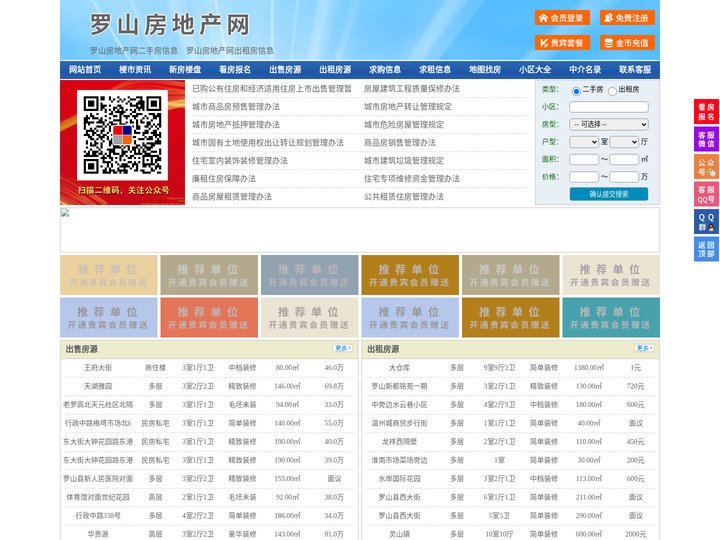
Task: Focus the minimum 价格 input field
Action: pyautogui.click(x=584, y=177)
